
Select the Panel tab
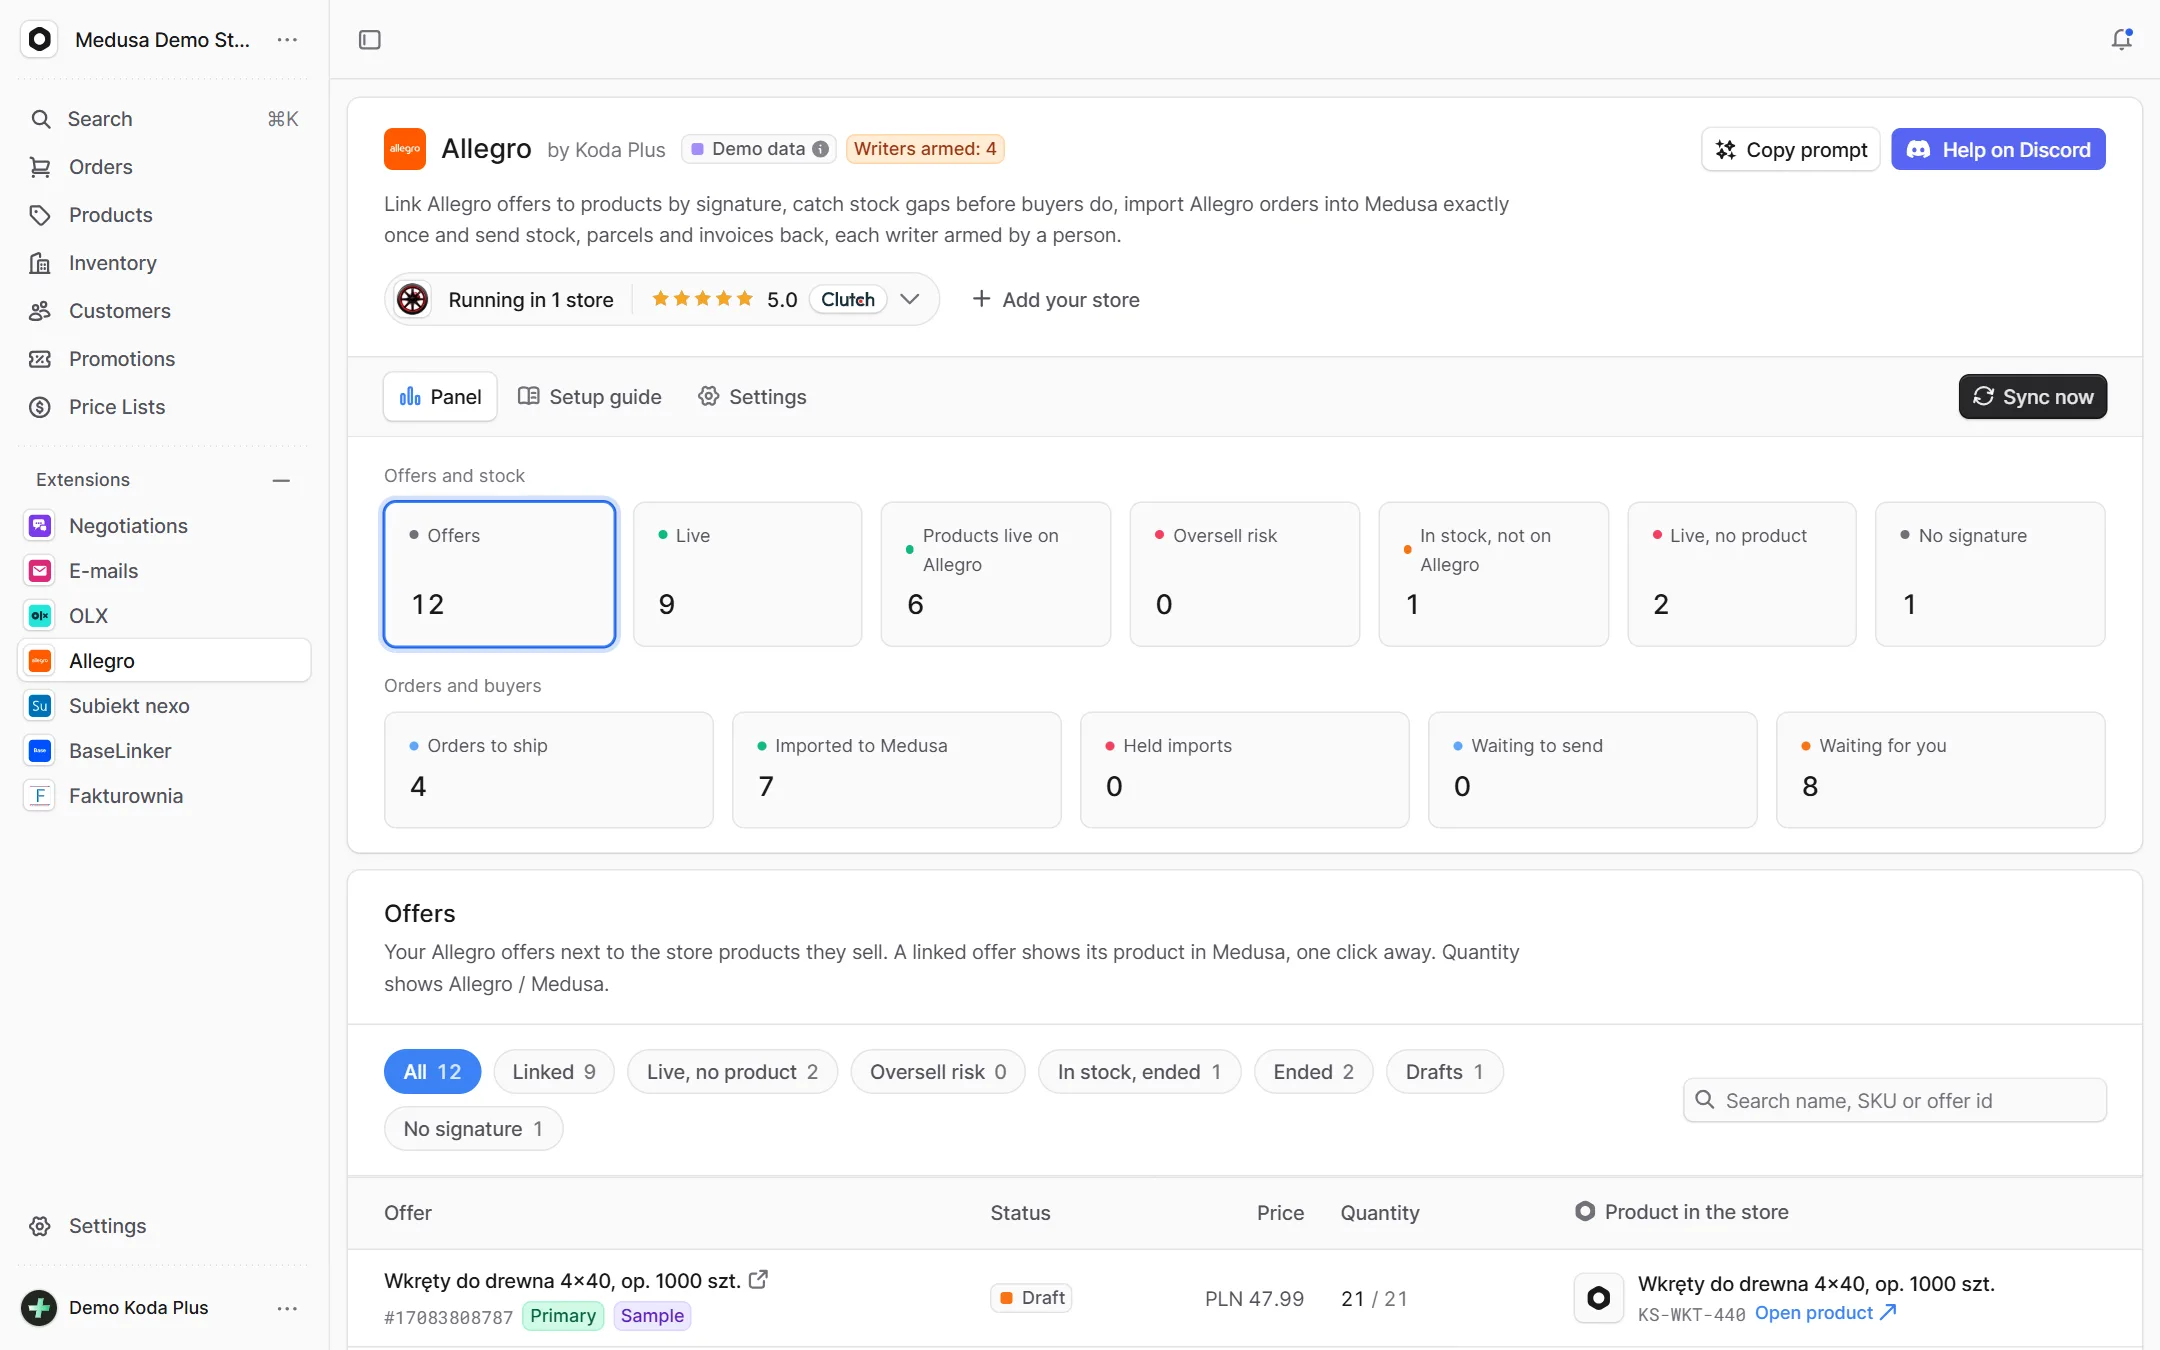point(440,397)
